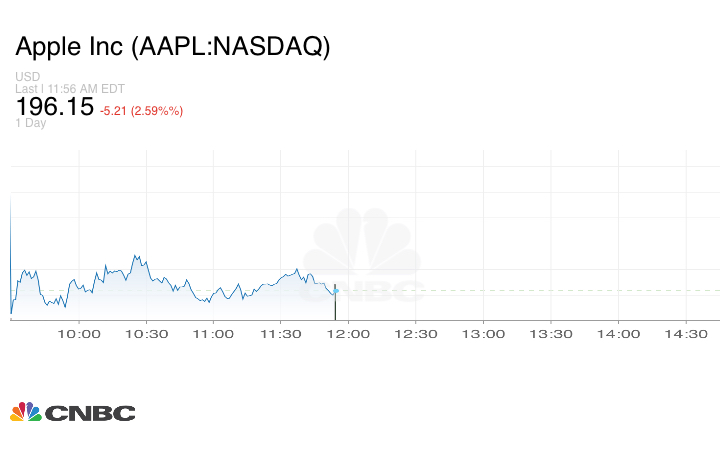This screenshot has height=450, width=720.
Task: Click the red -5.21 (2.59%) change text
Action: pos(141,110)
